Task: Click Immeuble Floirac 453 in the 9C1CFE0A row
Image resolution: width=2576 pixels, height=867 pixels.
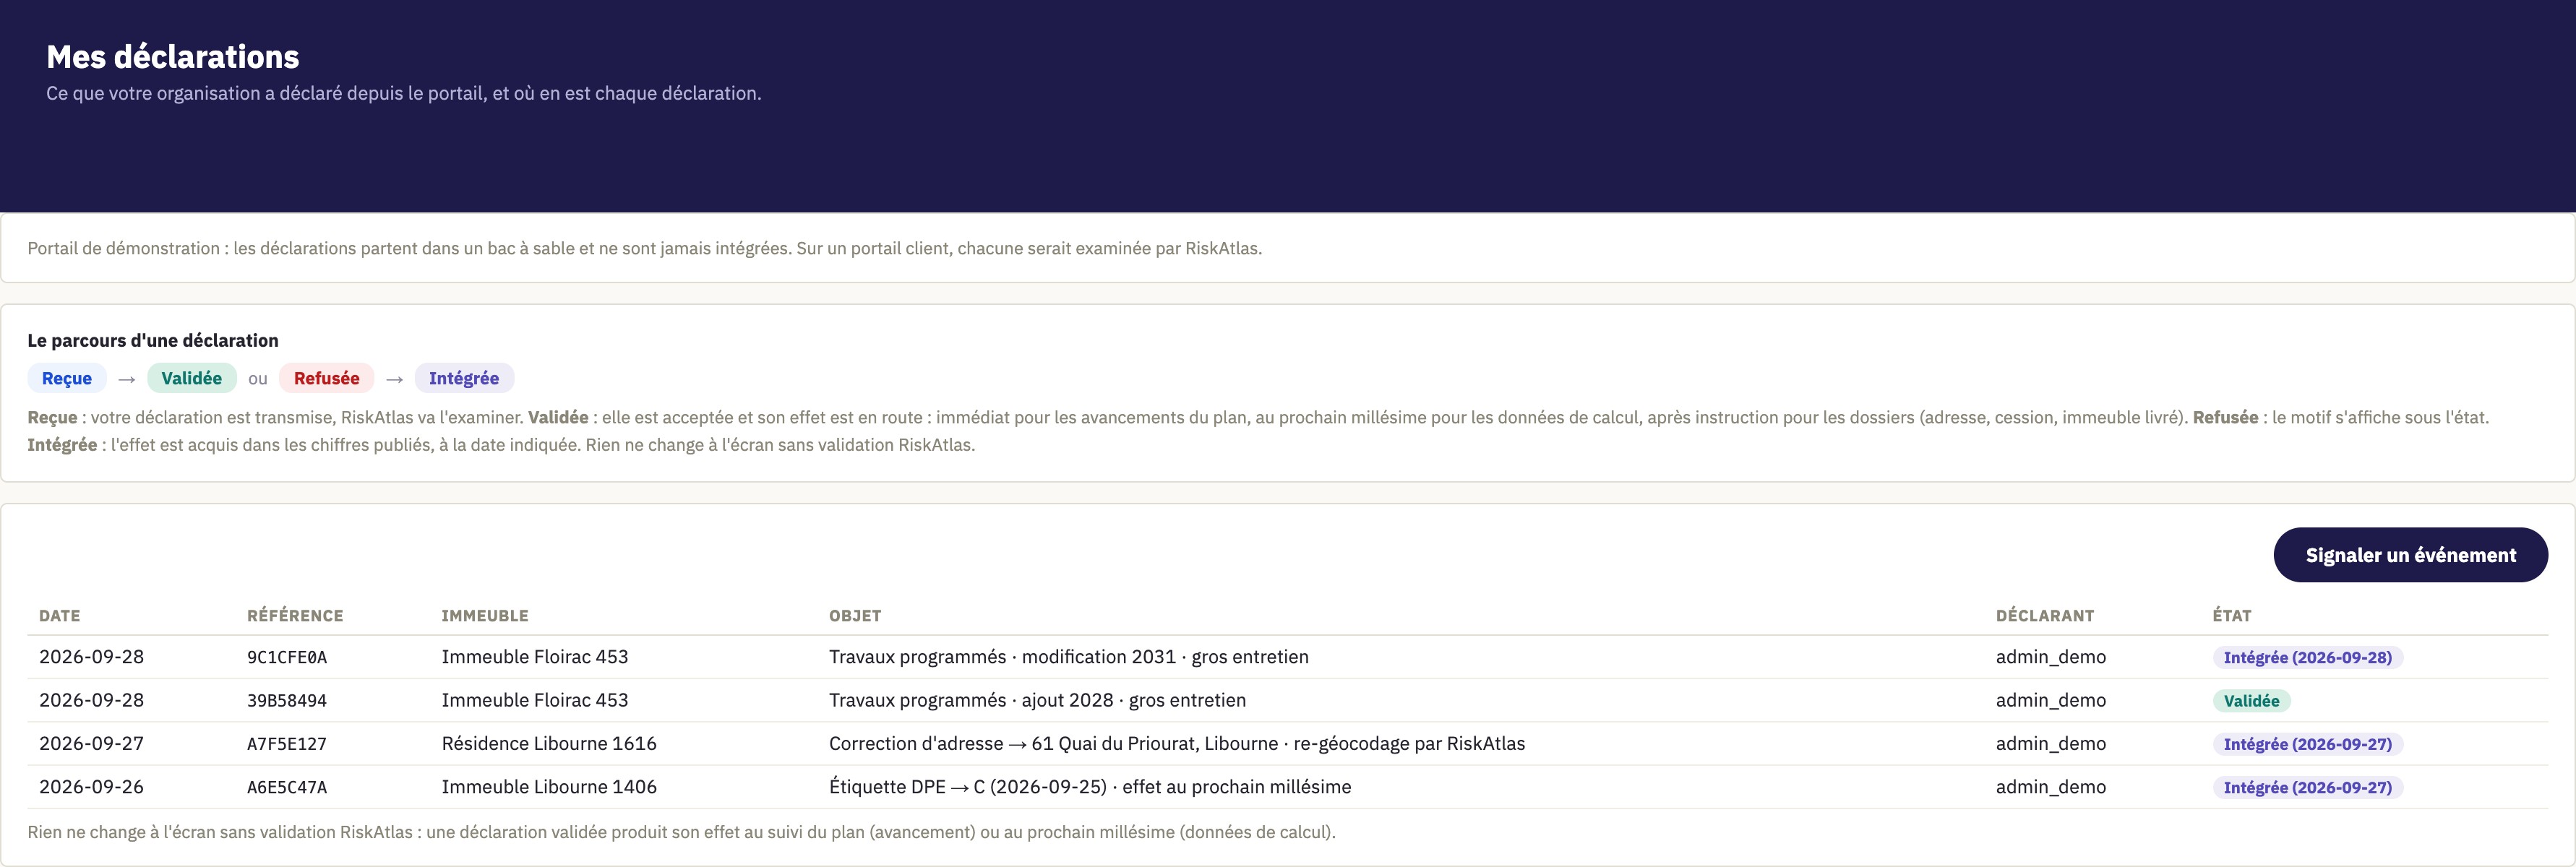Action: point(535,657)
